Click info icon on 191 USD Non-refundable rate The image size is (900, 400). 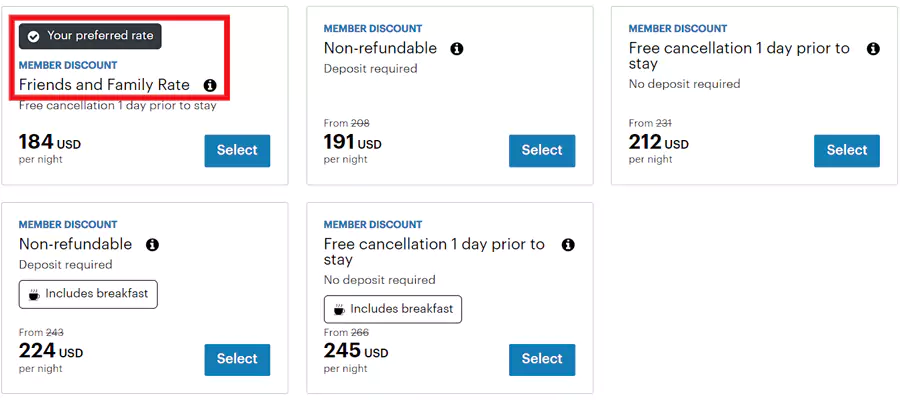(x=457, y=49)
